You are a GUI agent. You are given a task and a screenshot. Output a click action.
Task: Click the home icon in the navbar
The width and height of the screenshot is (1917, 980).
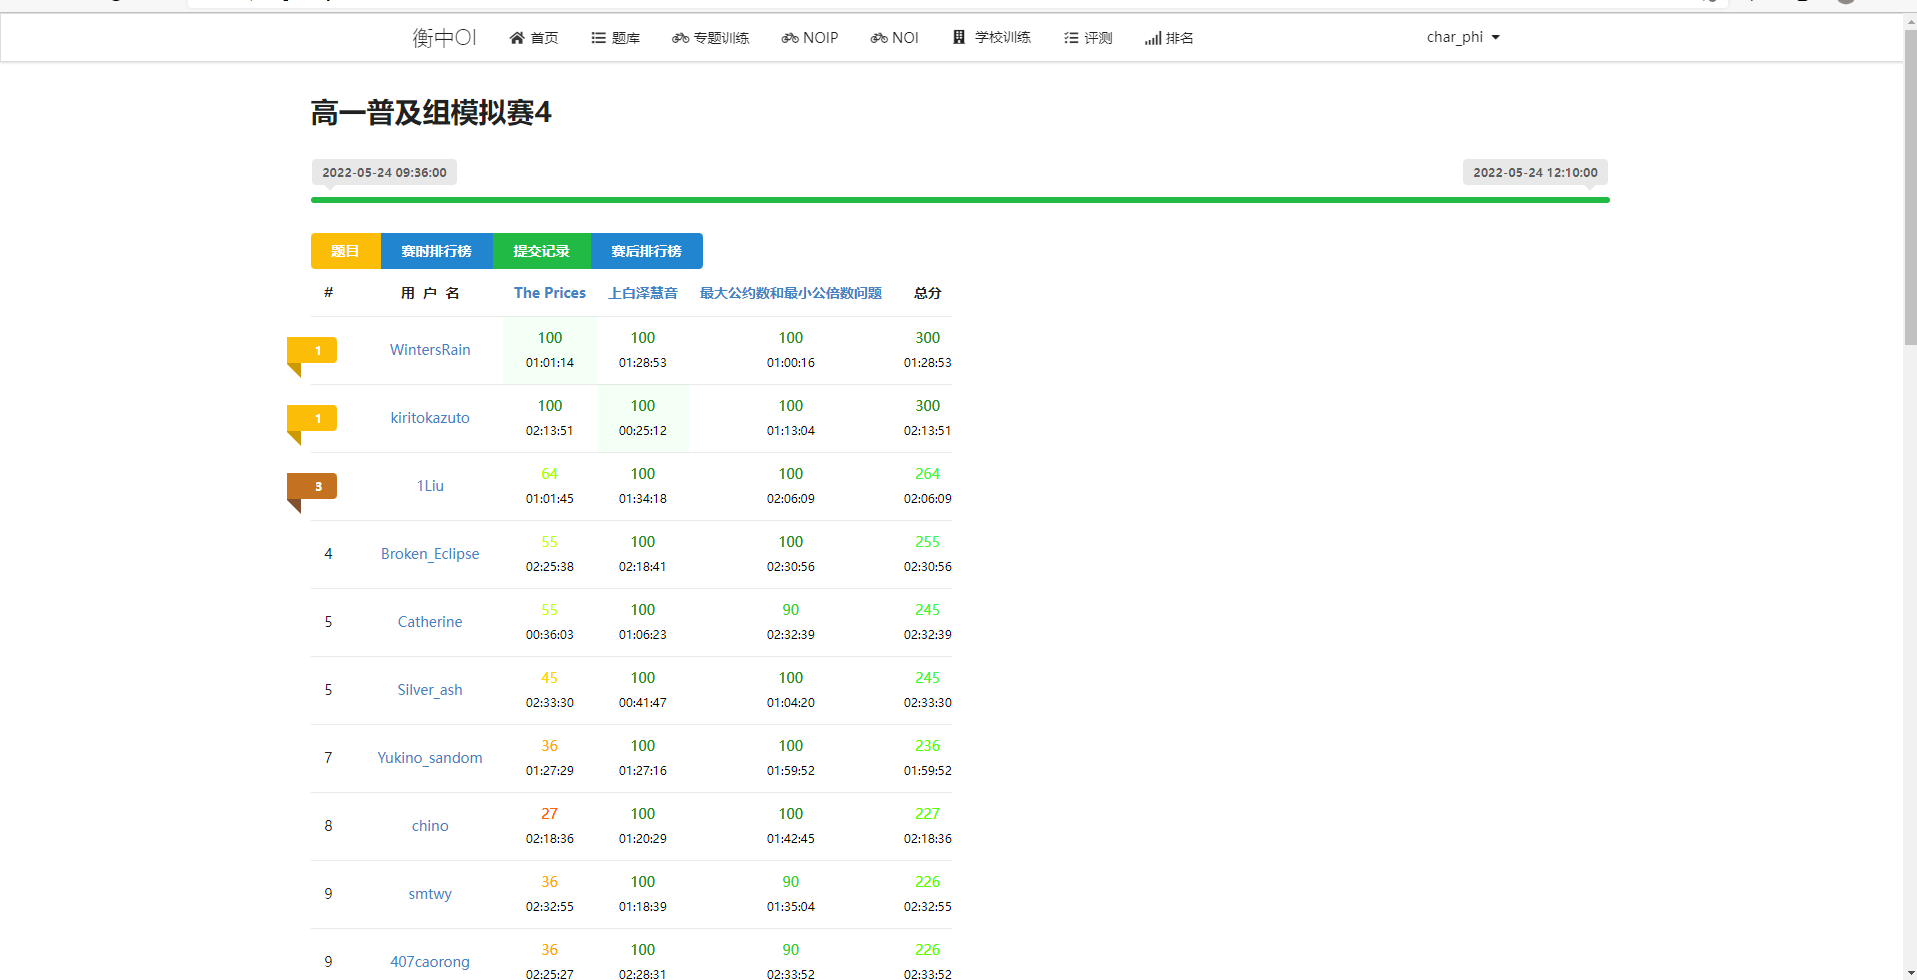pyautogui.click(x=517, y=38)
